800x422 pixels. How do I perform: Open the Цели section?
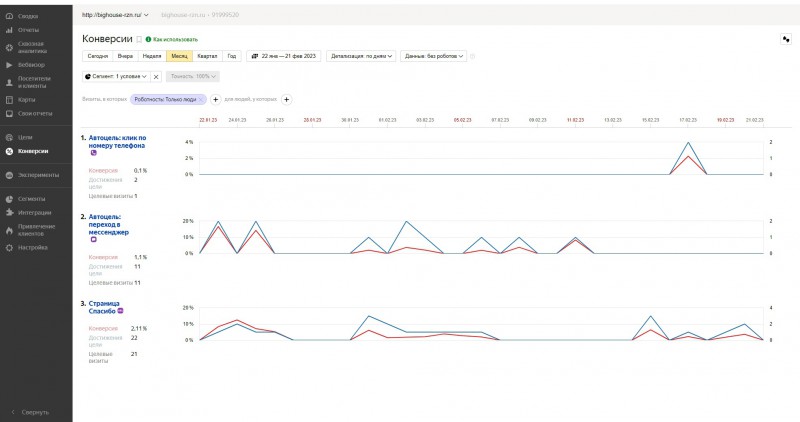pyautogui.click(x=25, y=137)
